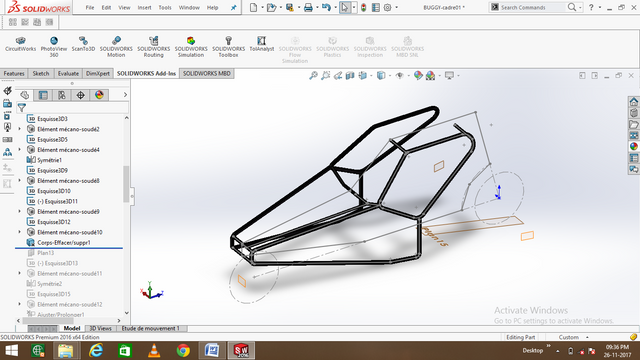Expand Elément mécano-soudé9 feature

pyautogui.click(x=19, y=211)
